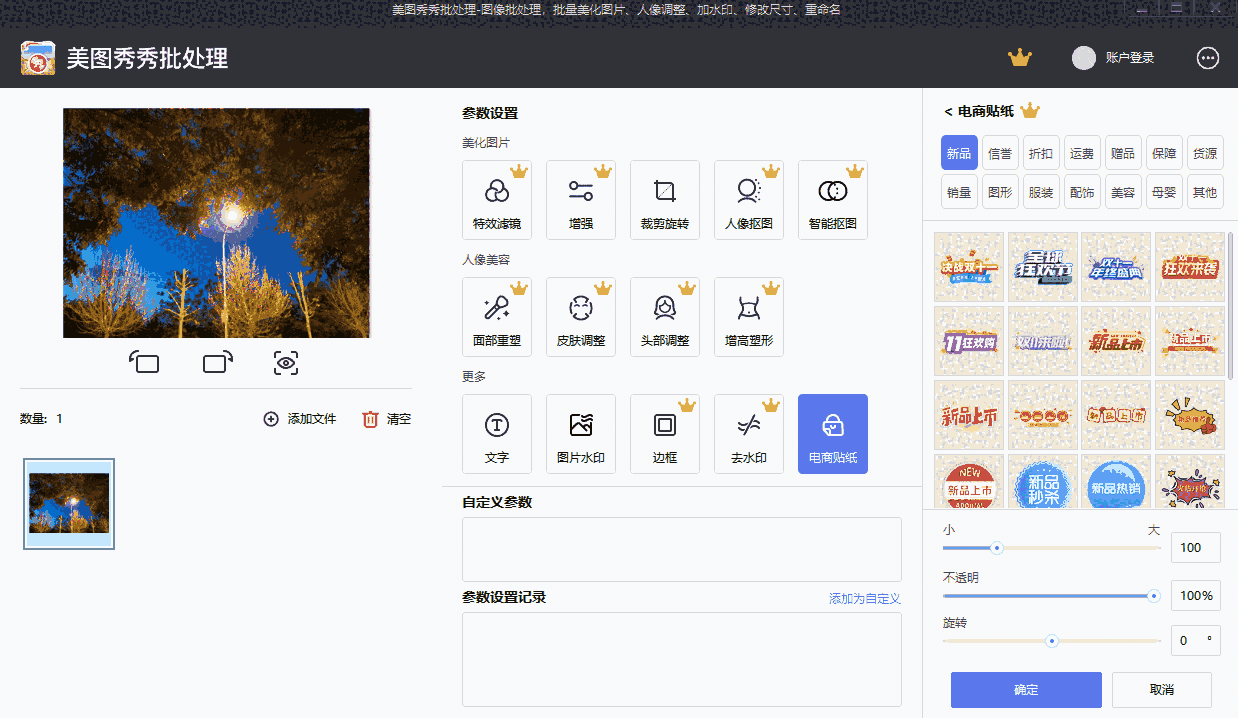This screenshot has width=1238, height=718.
Task: Open the 文字 text tool
Action: 497,434
